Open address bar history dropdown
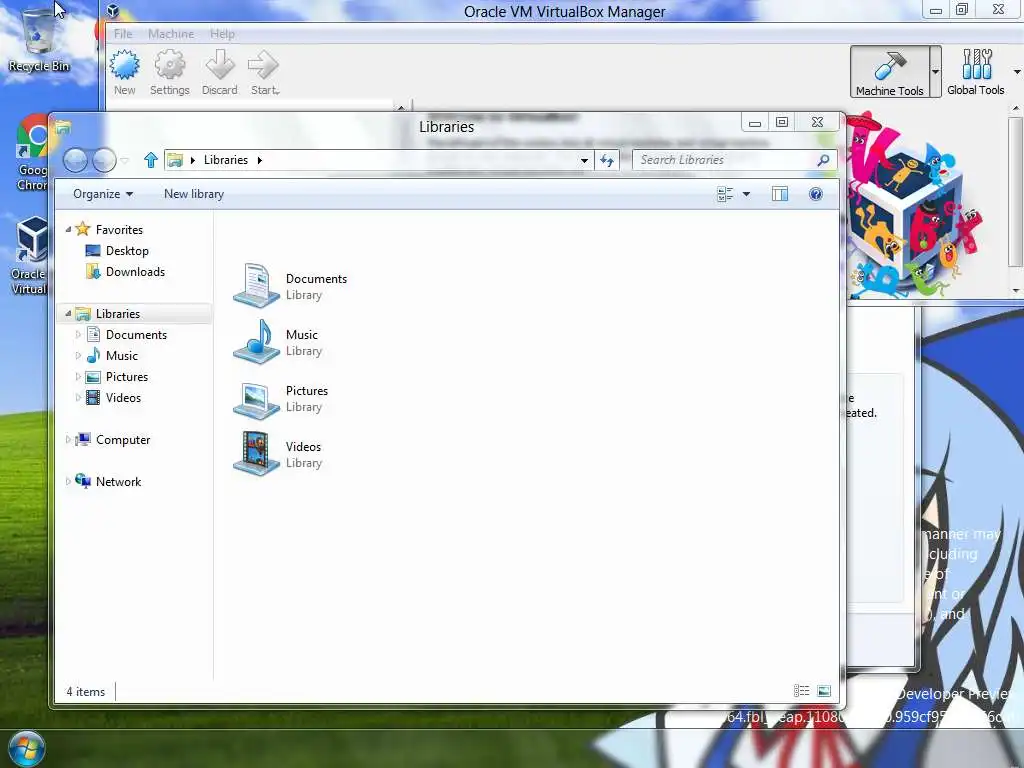 click(584, 160)
